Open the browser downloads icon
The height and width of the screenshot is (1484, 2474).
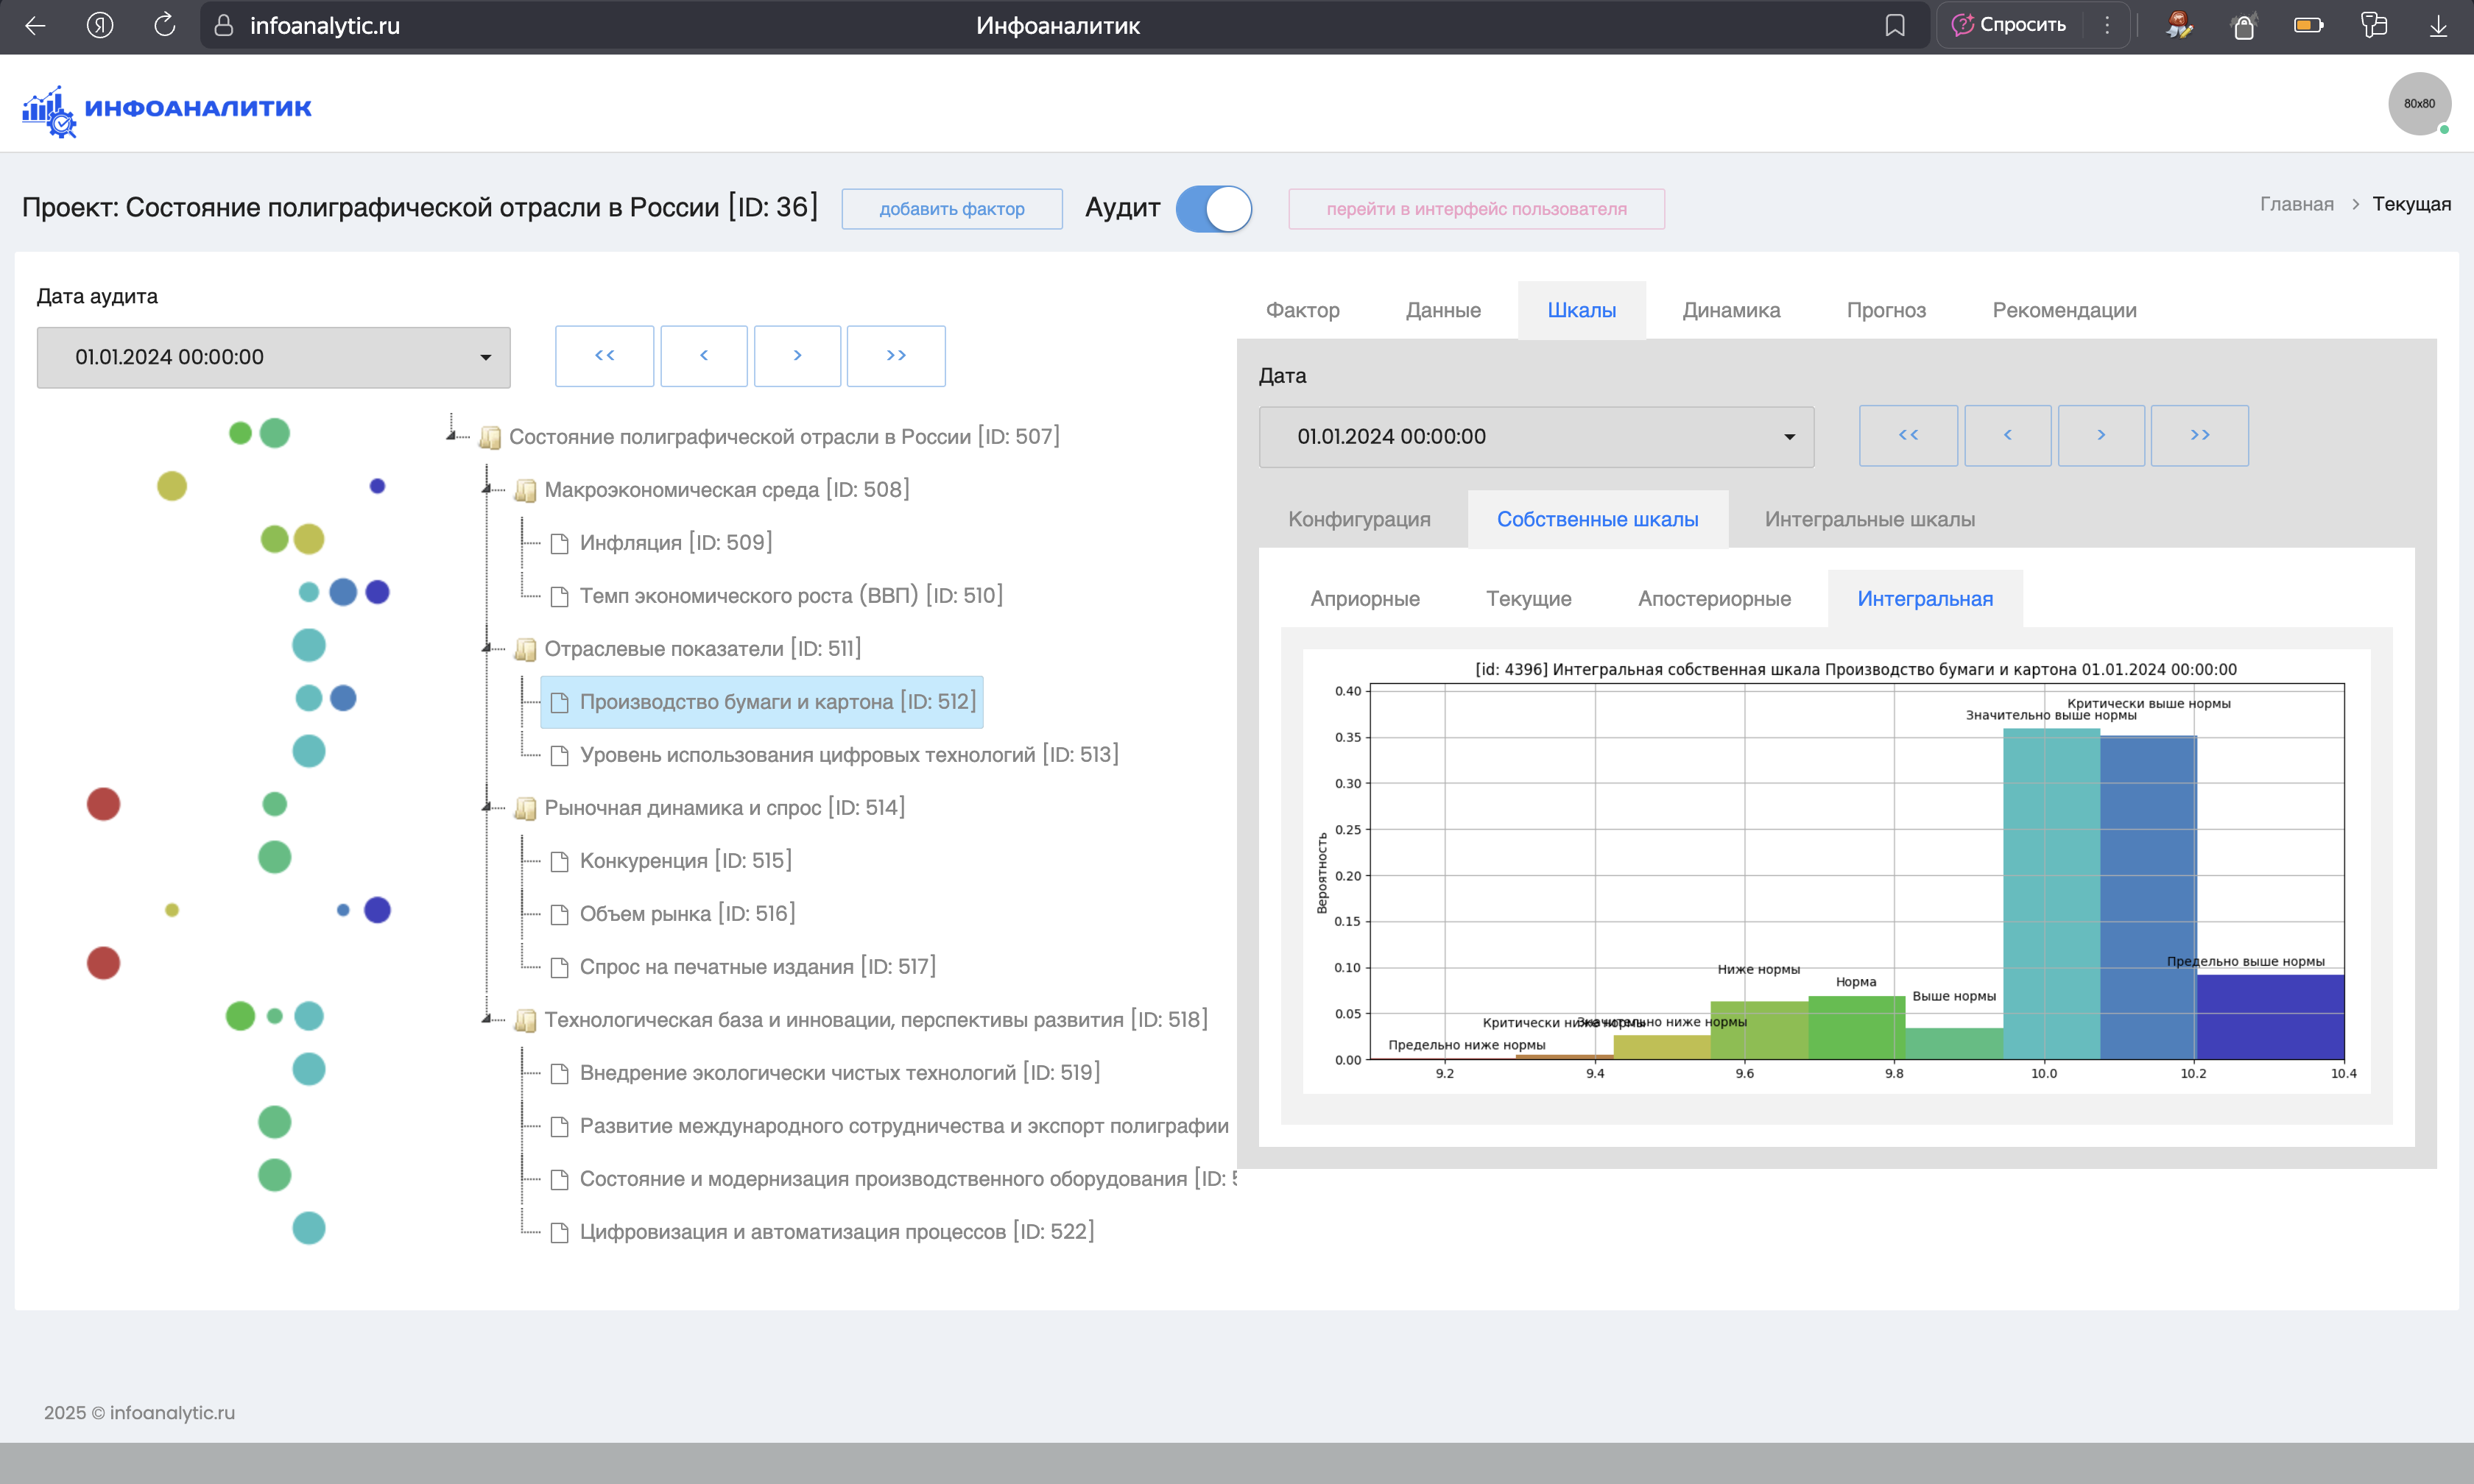[2438, 26]
